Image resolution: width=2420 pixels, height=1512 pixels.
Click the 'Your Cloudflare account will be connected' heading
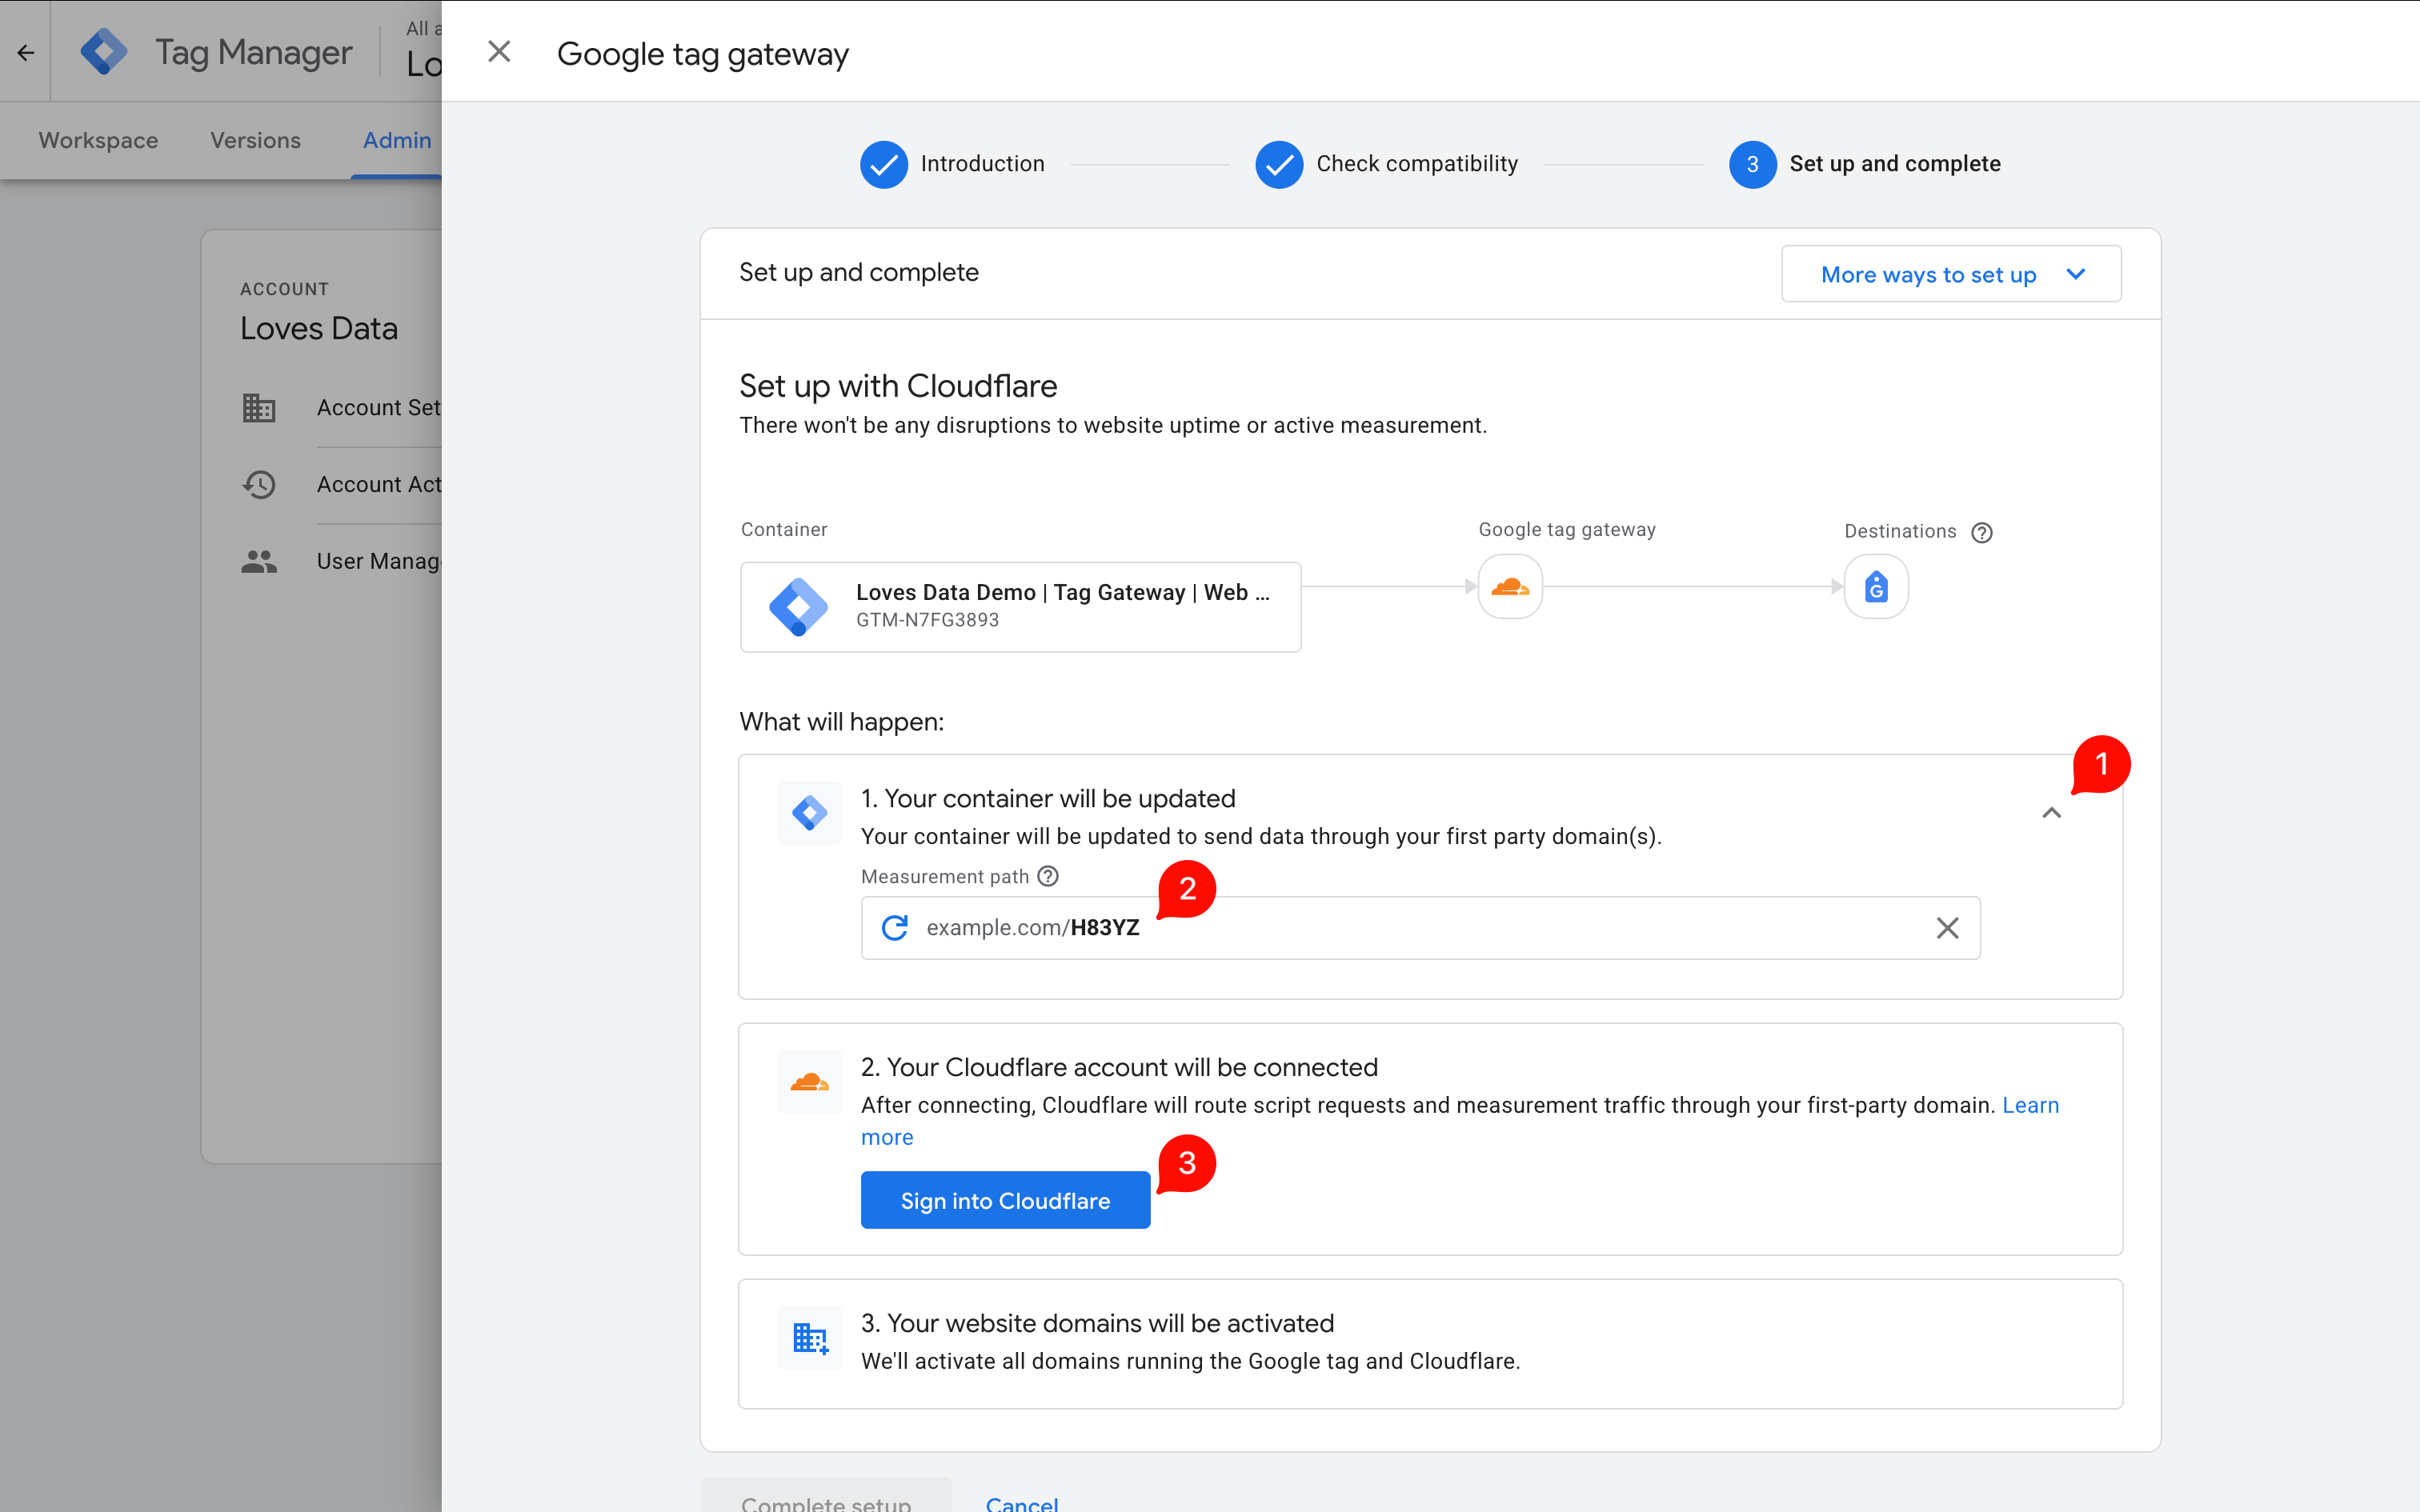(x=1119, y=1067)
